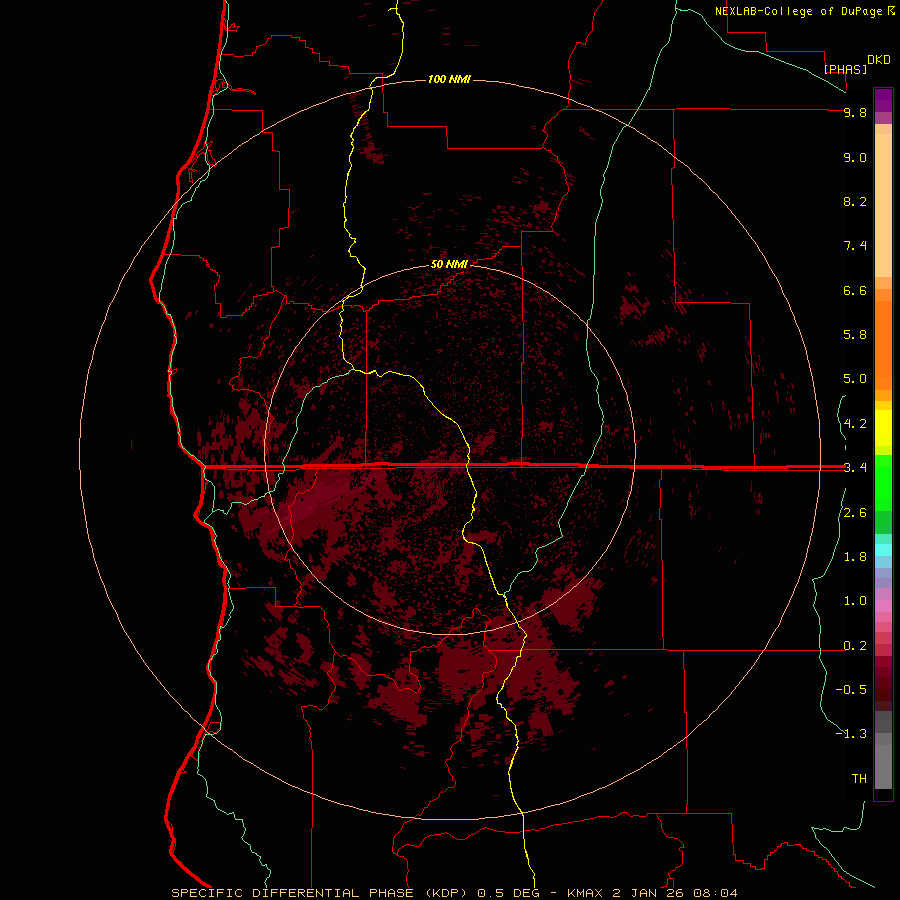
Task: Select the 1.8 value on color scale
Action: tap(855, 557)
